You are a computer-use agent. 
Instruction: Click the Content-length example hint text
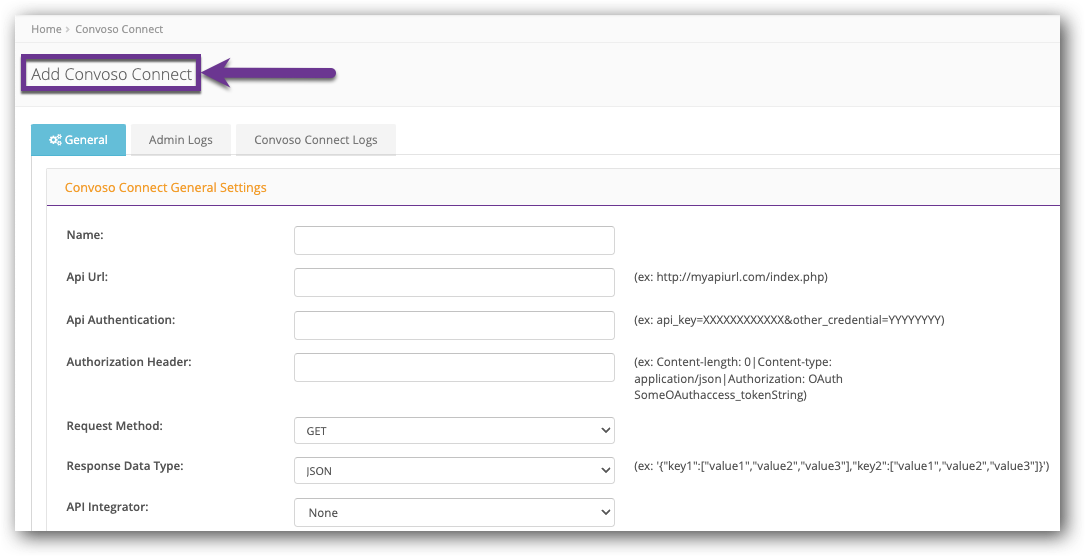point(738,378)
